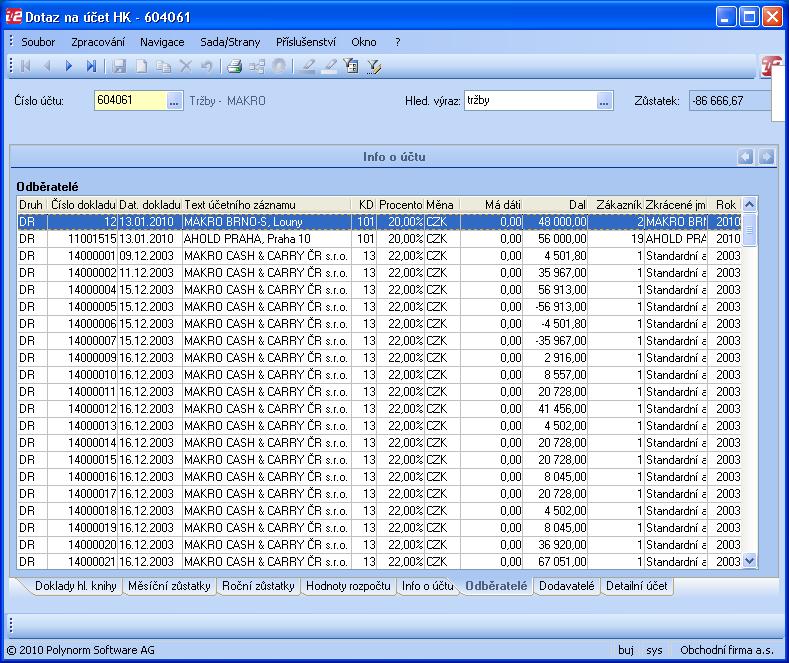Jump to the last record arrow

point(91,66)
